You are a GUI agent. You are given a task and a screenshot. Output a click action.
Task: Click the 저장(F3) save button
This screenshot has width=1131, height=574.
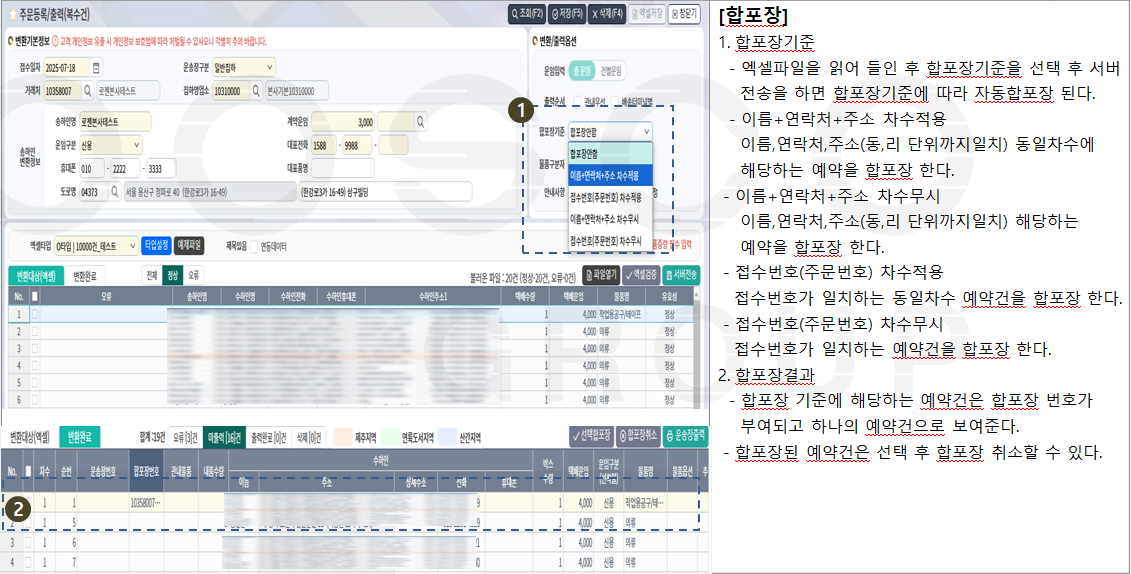(566, 13)
